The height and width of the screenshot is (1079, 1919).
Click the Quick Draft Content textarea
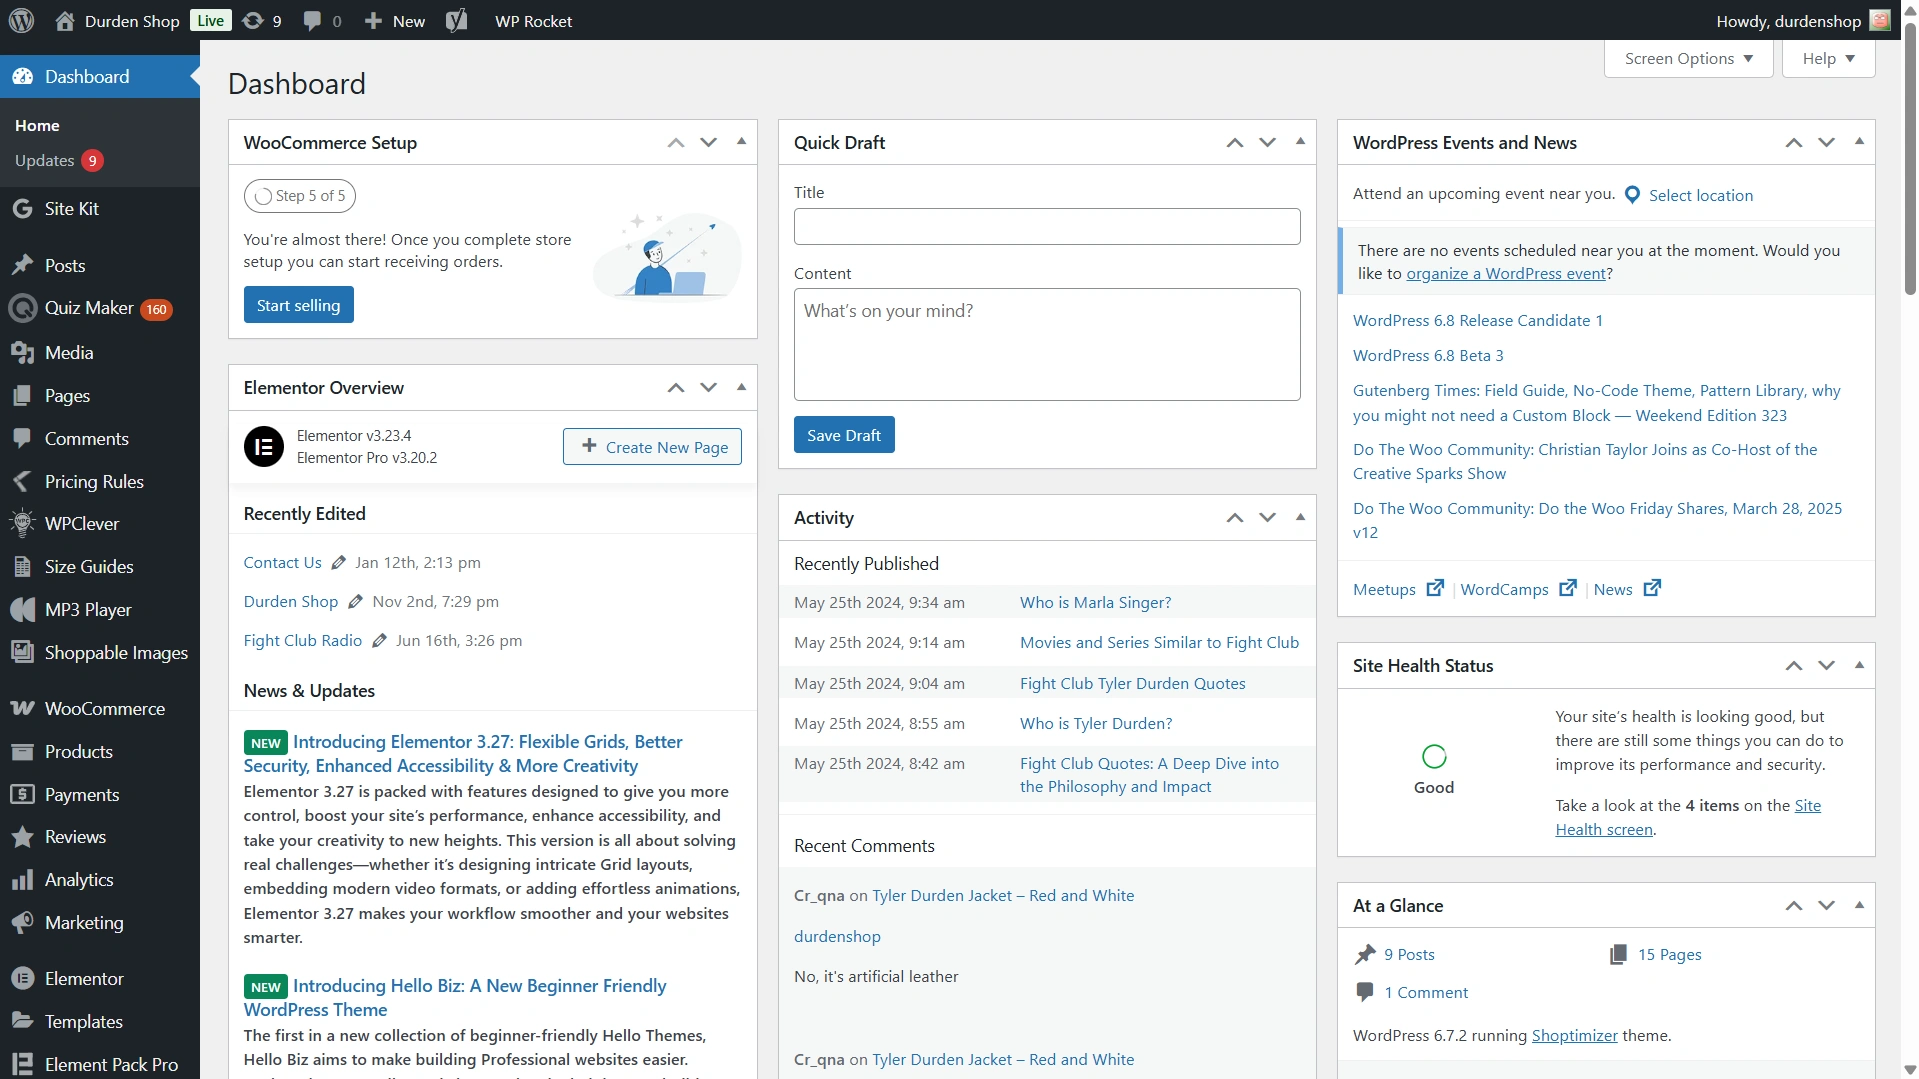point(1047,344)
